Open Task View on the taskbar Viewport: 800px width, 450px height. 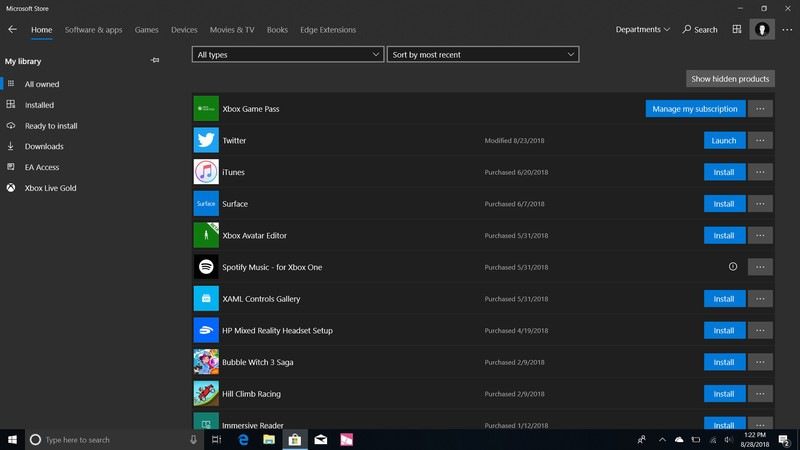(x=216, y=439)
